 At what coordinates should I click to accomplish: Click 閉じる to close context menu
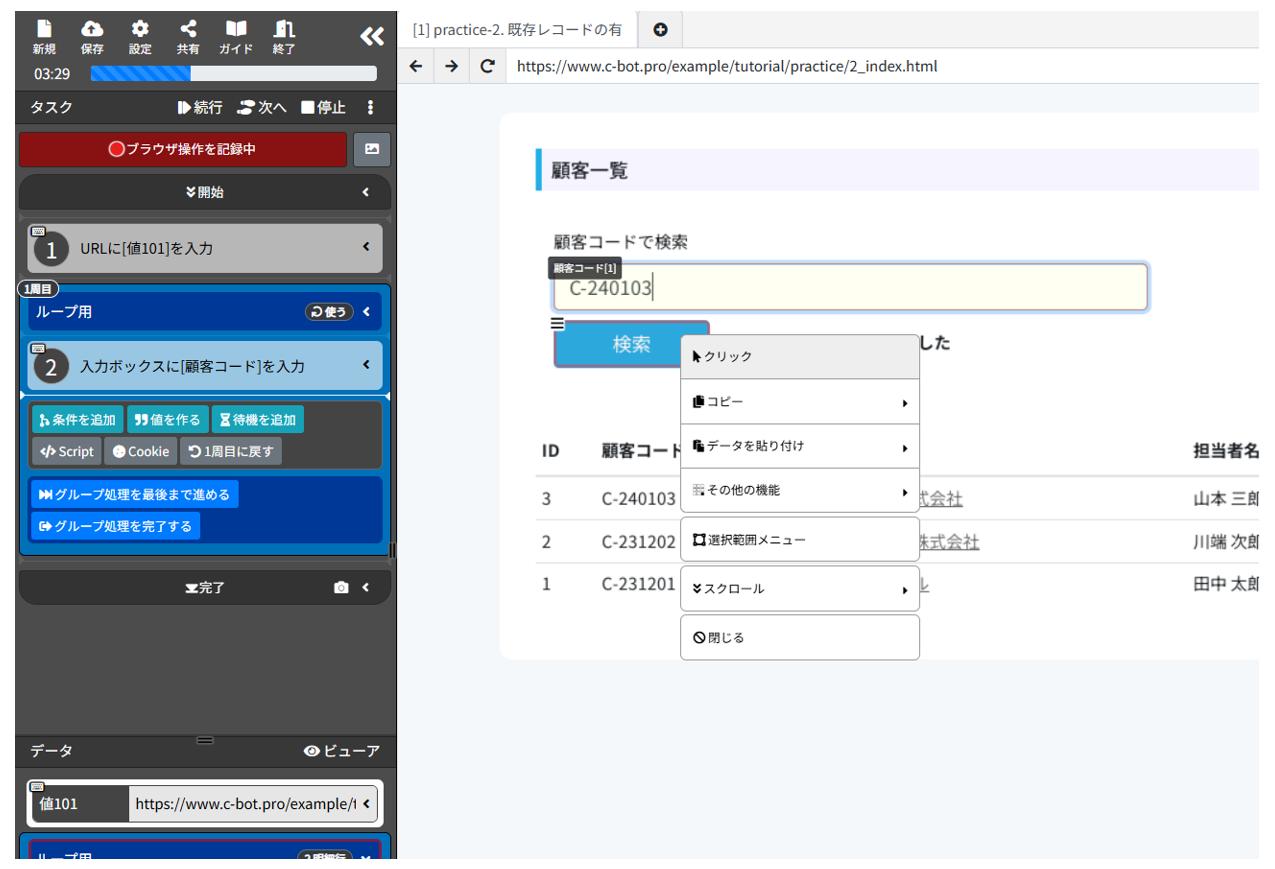click(800, 638)
